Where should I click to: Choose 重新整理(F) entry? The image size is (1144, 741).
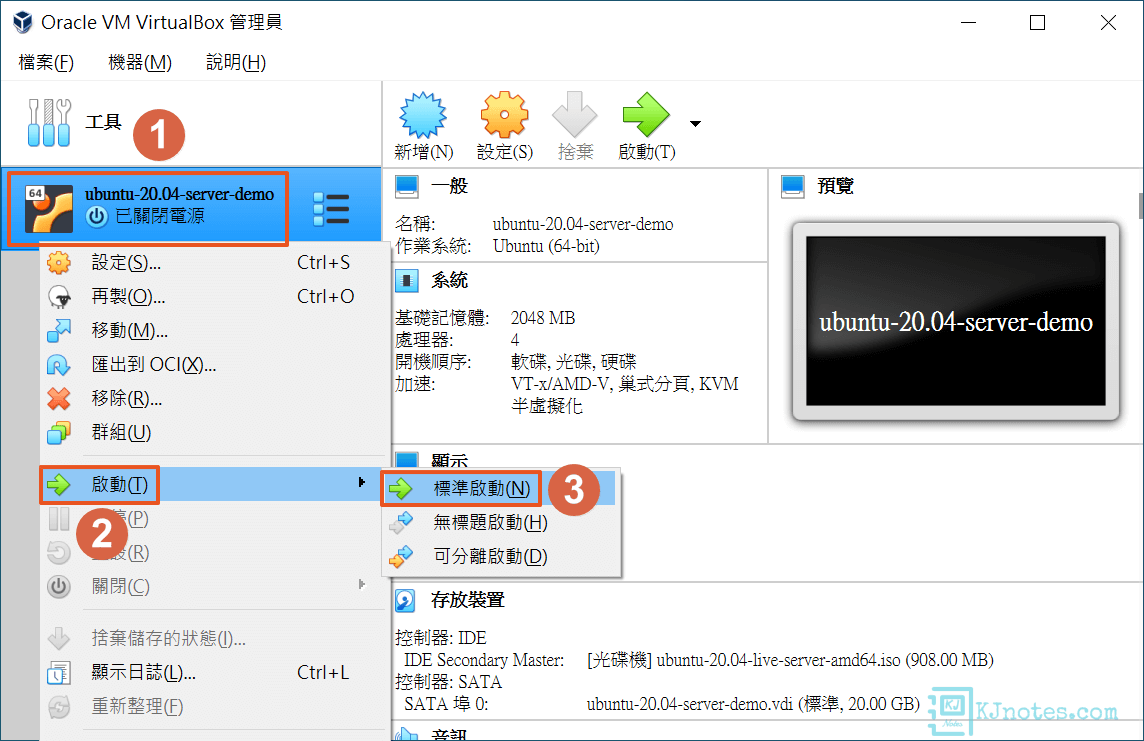click(x=215, y=707)
